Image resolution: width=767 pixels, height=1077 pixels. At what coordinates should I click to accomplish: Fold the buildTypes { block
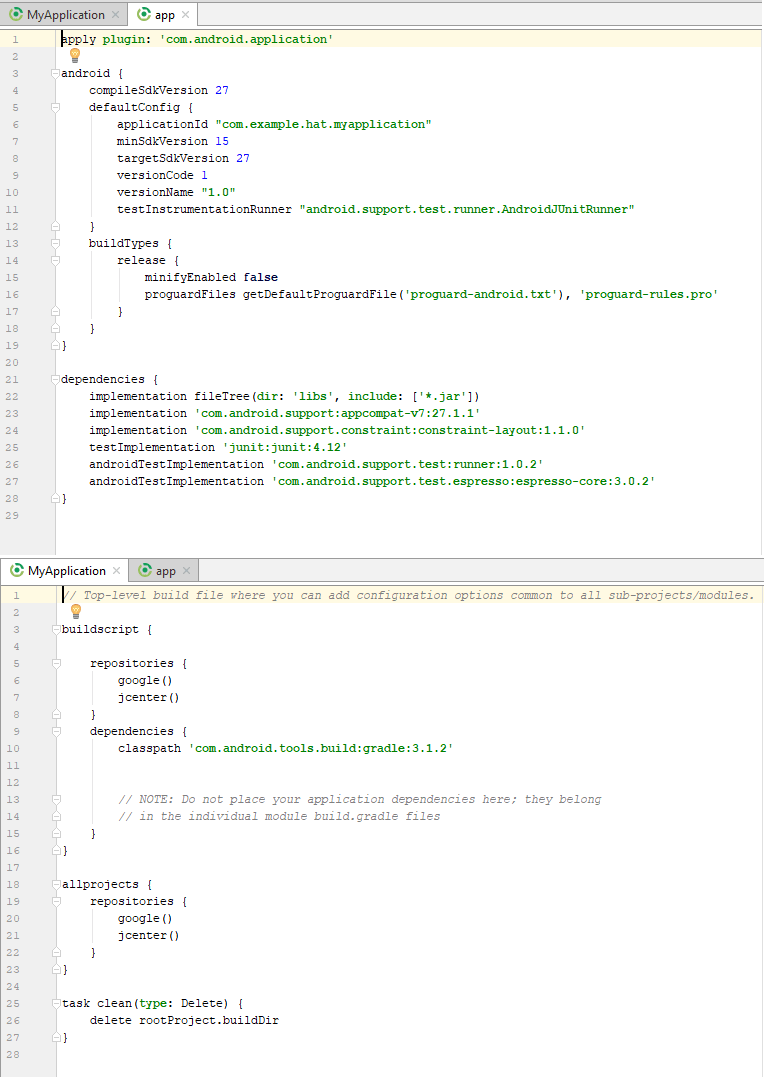tap(56, 243)
